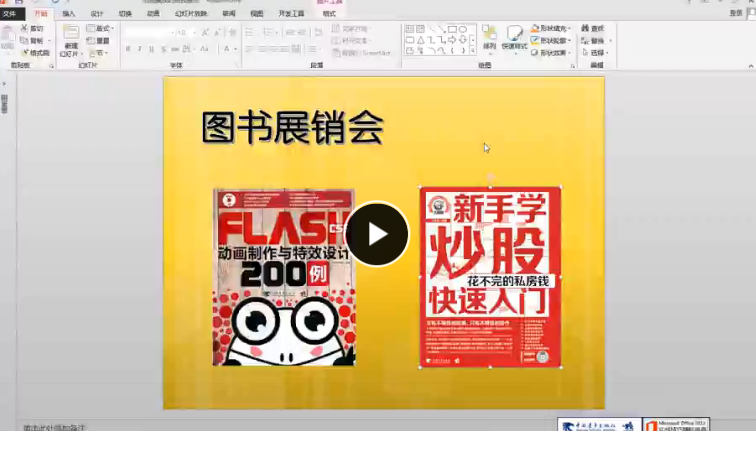Open the 选择 (Select) dropdown
Viewport: 756px width, 454px height.
point(596,53)
